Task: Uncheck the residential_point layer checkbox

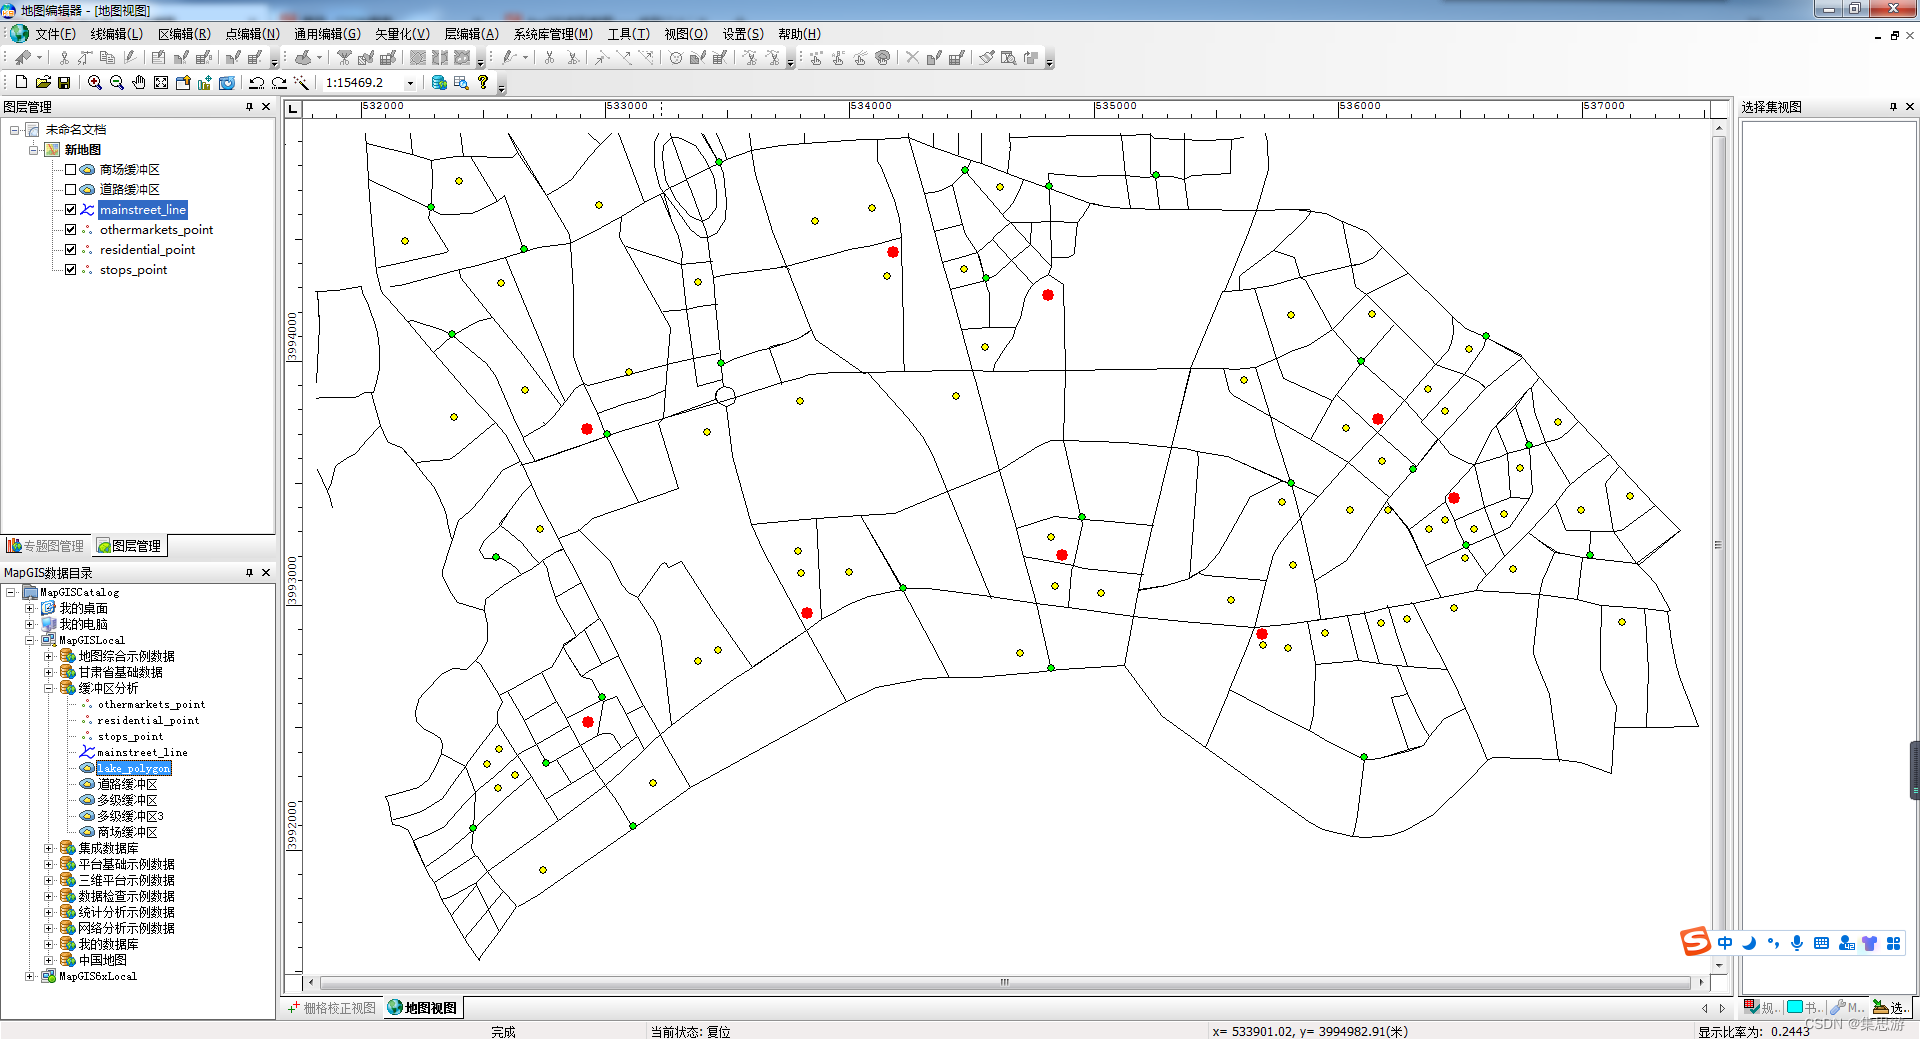Action: click(x=70, y=250)
